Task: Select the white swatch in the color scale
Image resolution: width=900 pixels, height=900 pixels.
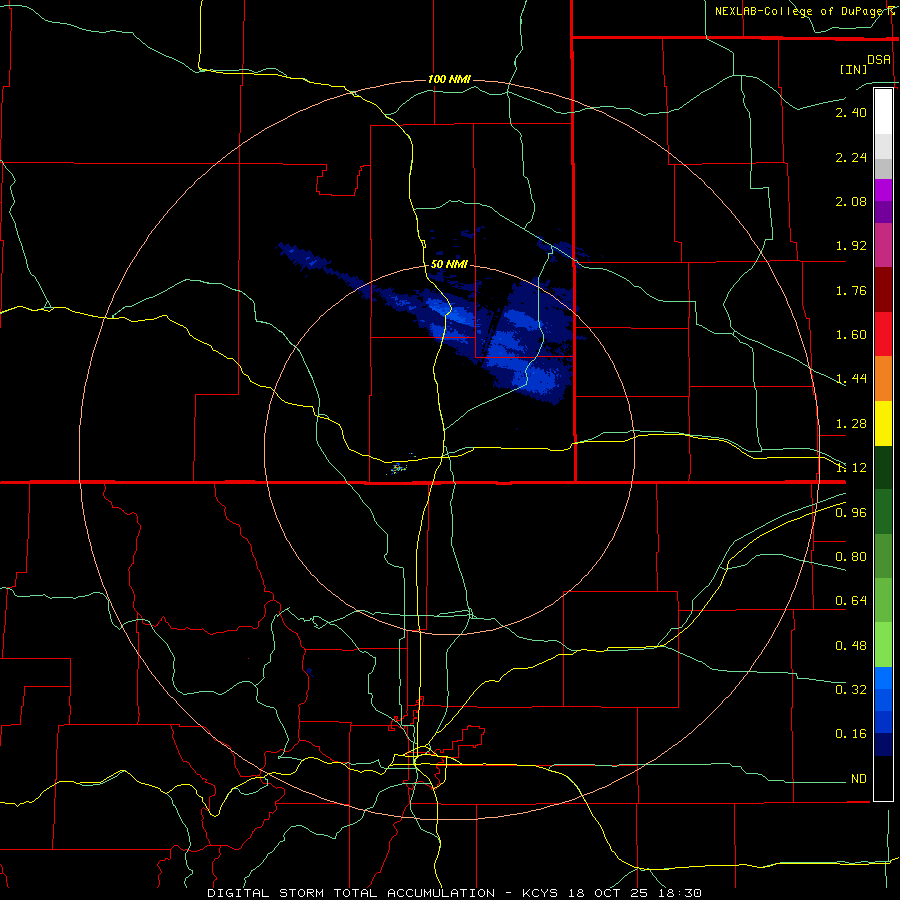Action: pos(883,112)
